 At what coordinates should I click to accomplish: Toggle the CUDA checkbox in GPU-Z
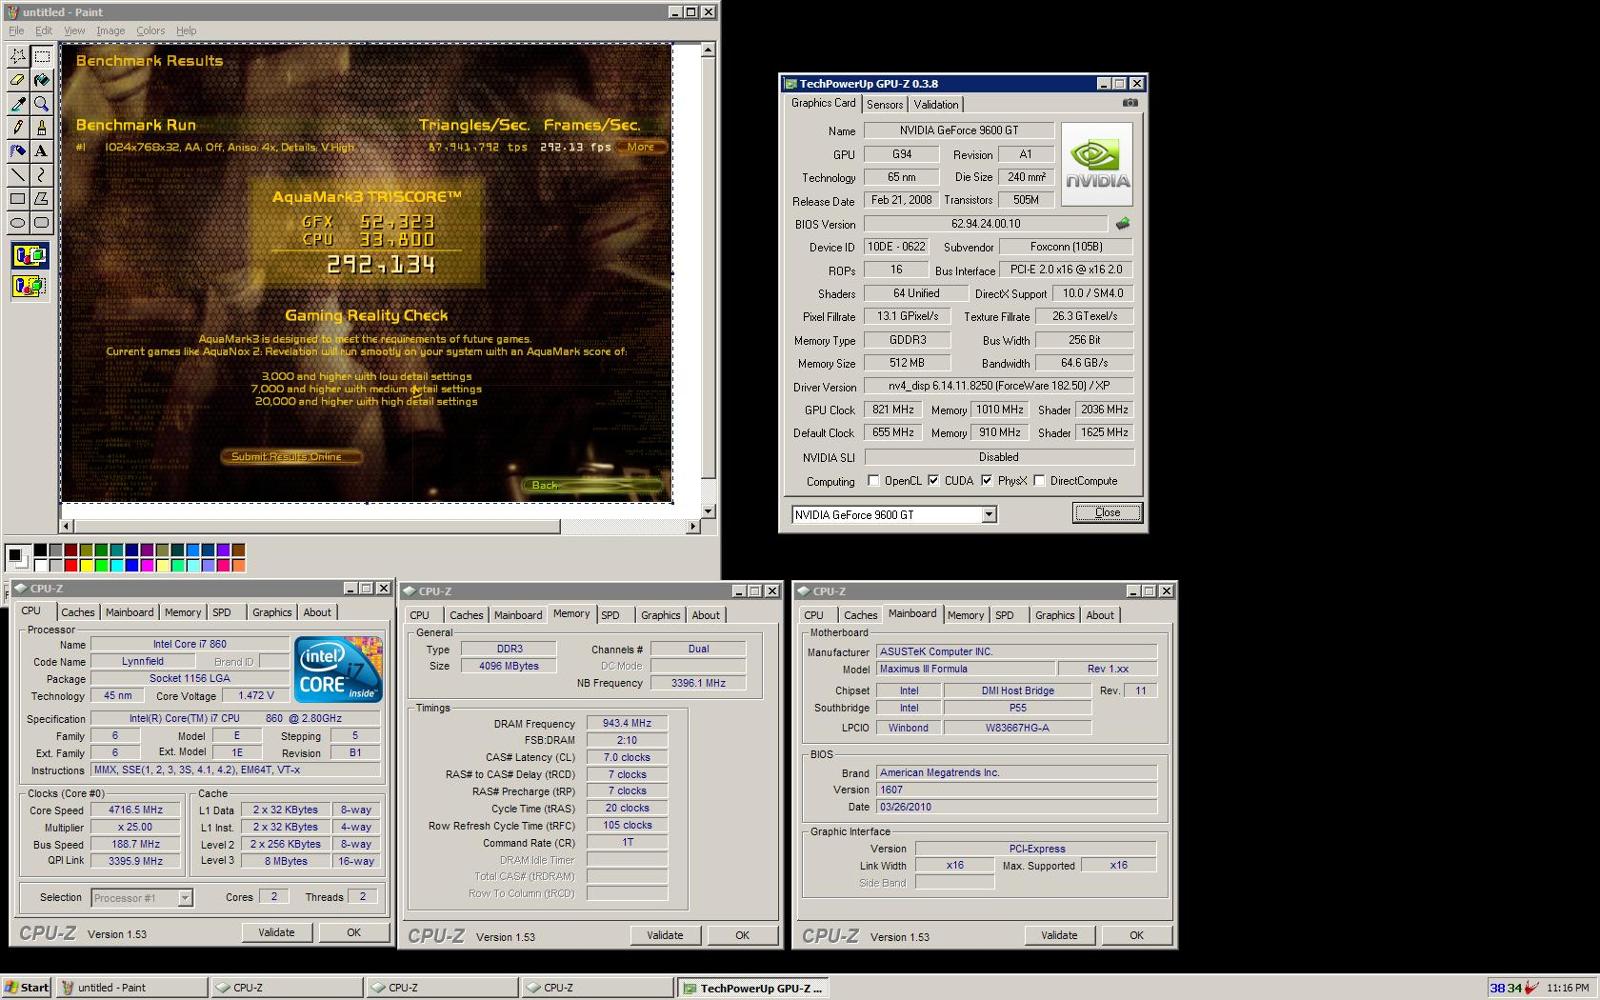pos(933,481)
